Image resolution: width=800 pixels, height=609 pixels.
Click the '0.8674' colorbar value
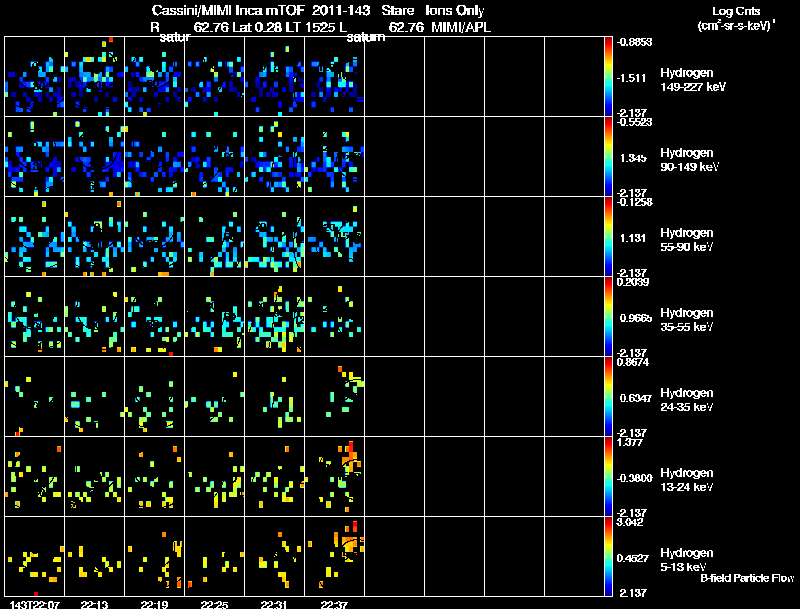click(x=633, y=362)
